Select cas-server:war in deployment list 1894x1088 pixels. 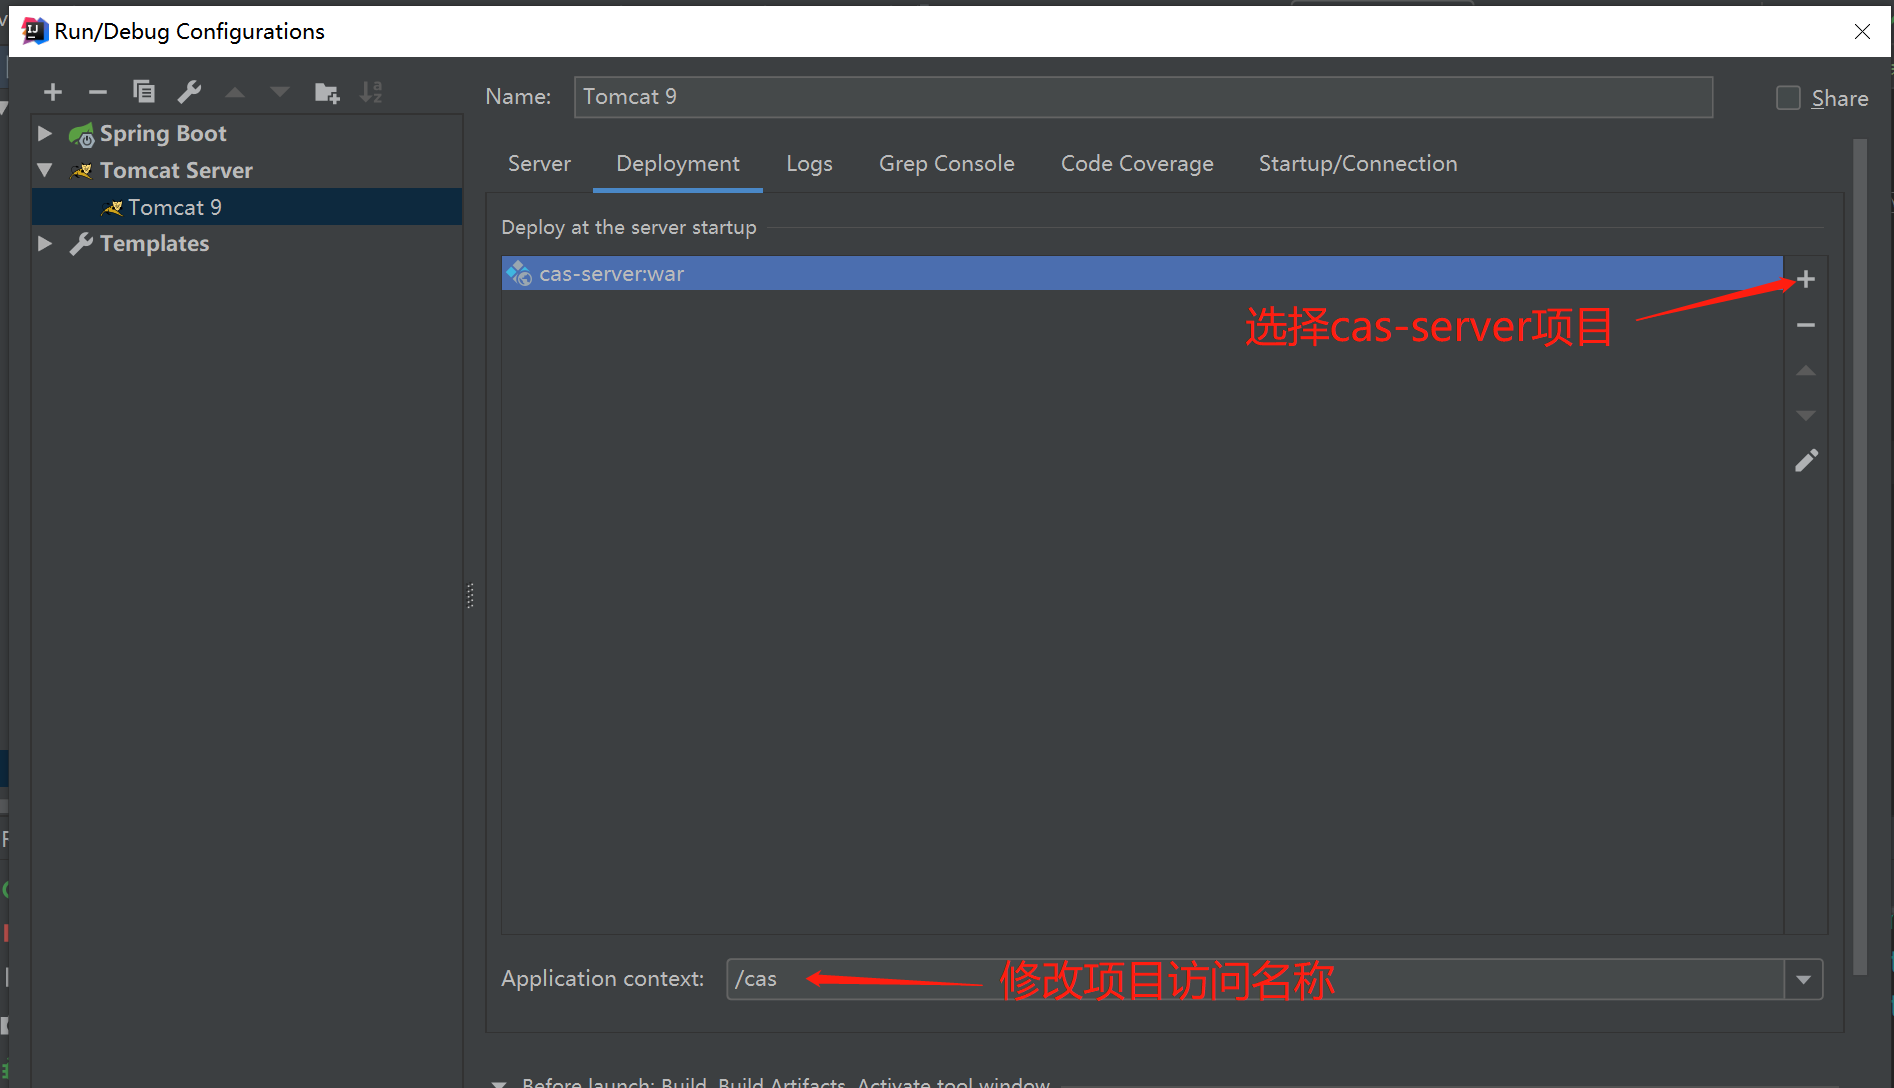611,274
